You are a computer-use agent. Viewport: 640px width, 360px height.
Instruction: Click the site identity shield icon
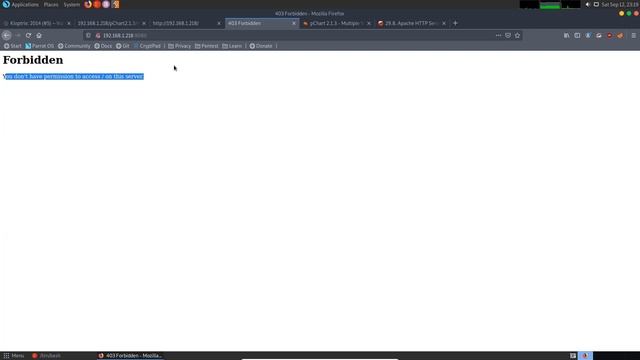(x=88, y=36)
